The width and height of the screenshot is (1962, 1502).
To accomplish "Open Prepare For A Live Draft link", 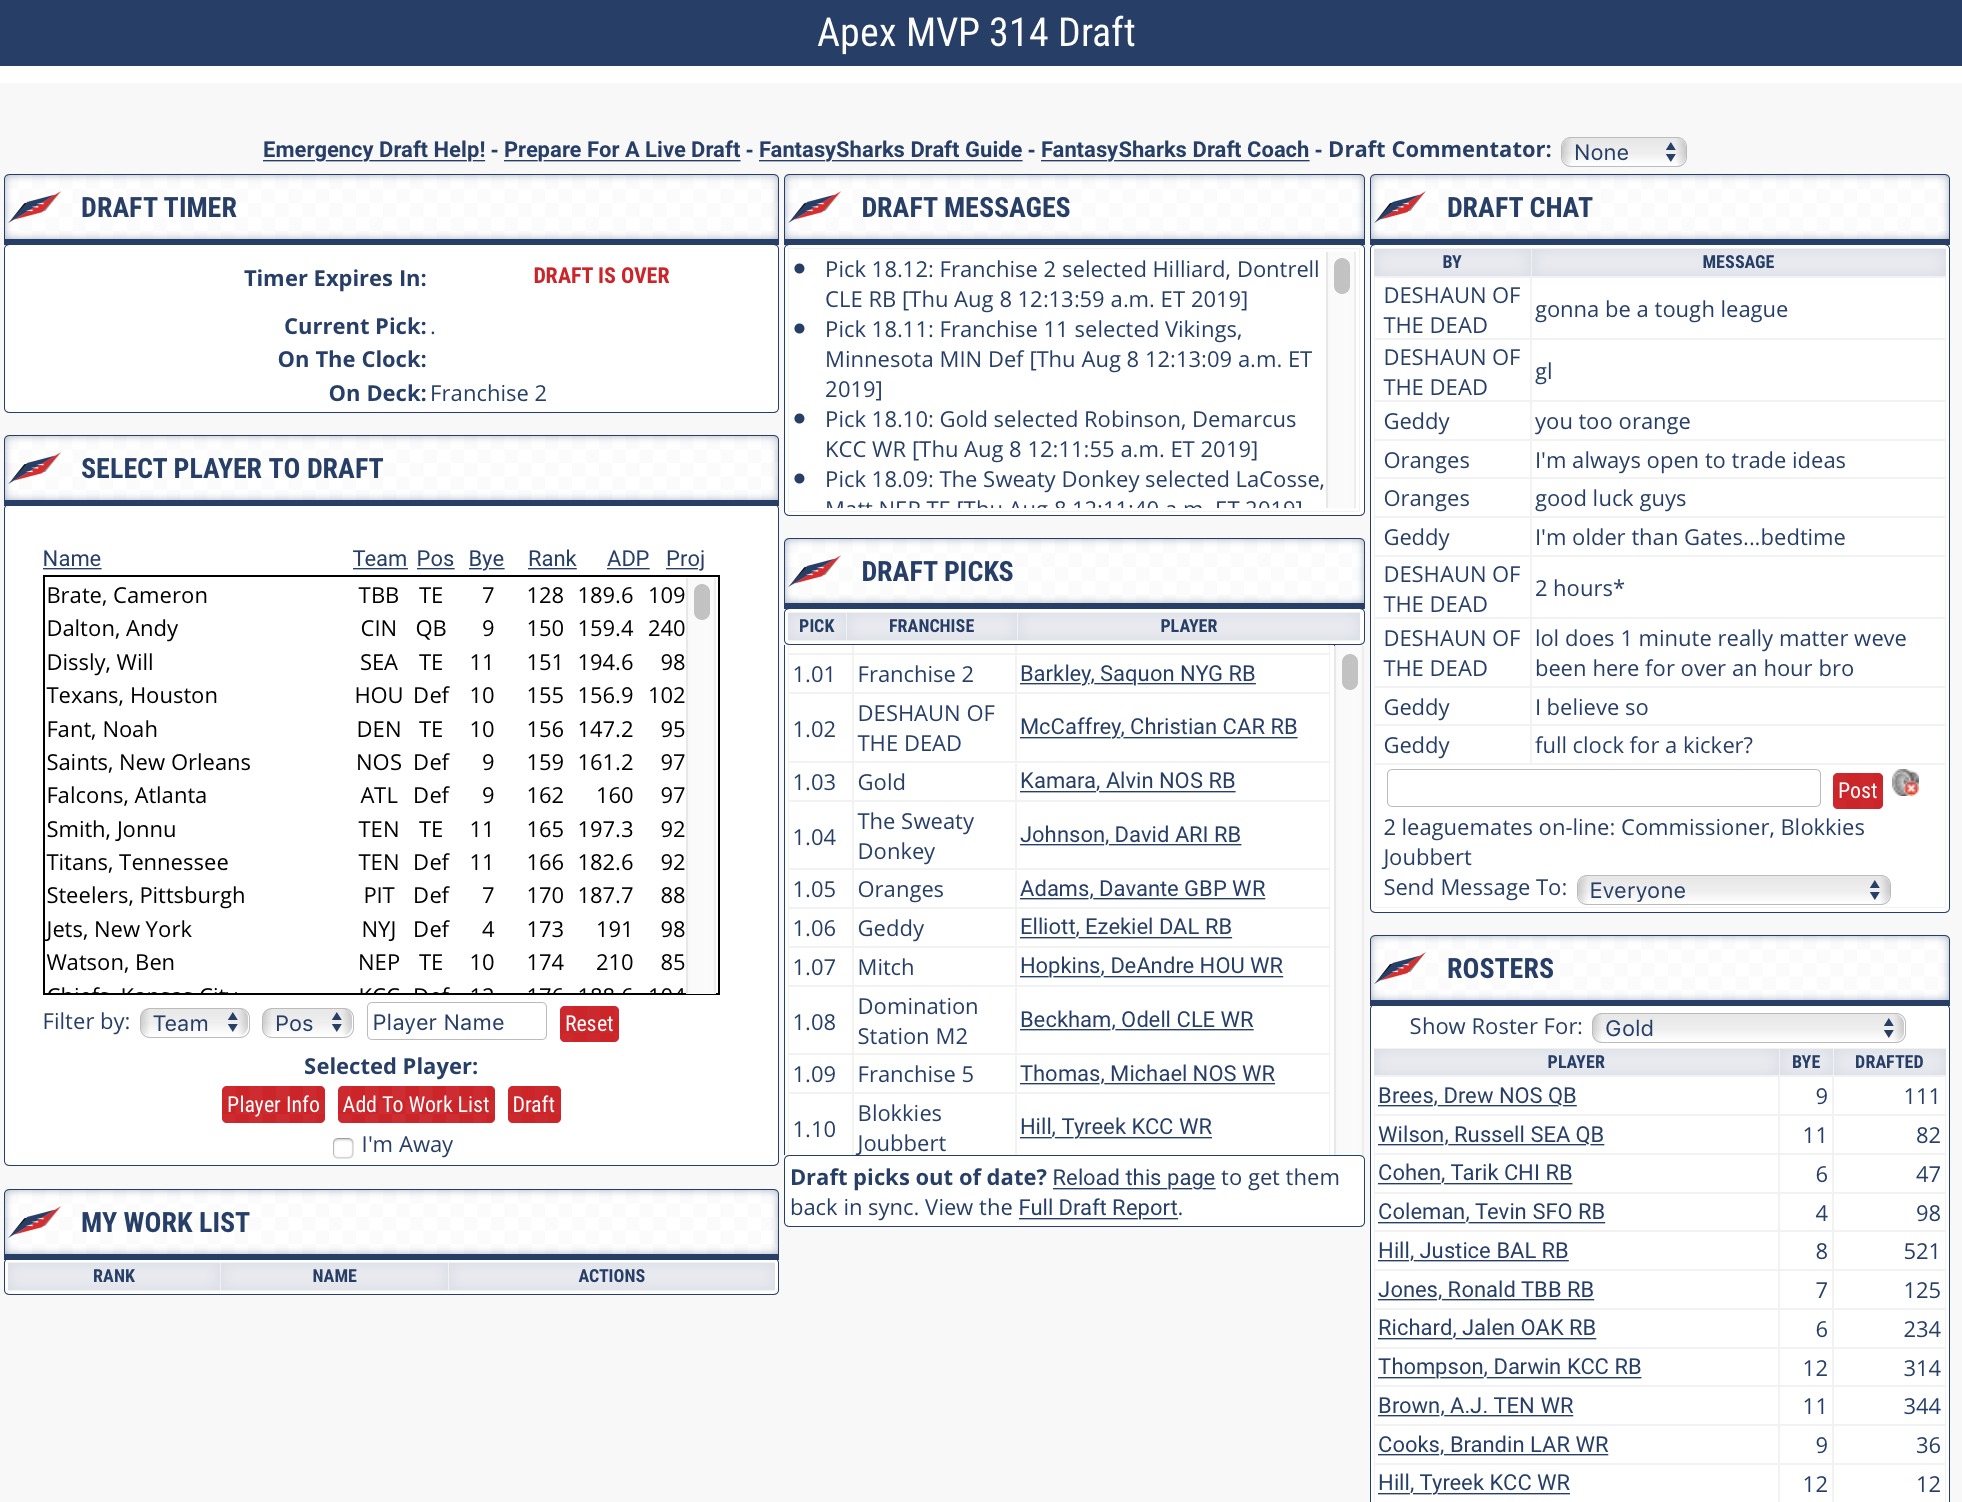I will click(x=622, y=150).
